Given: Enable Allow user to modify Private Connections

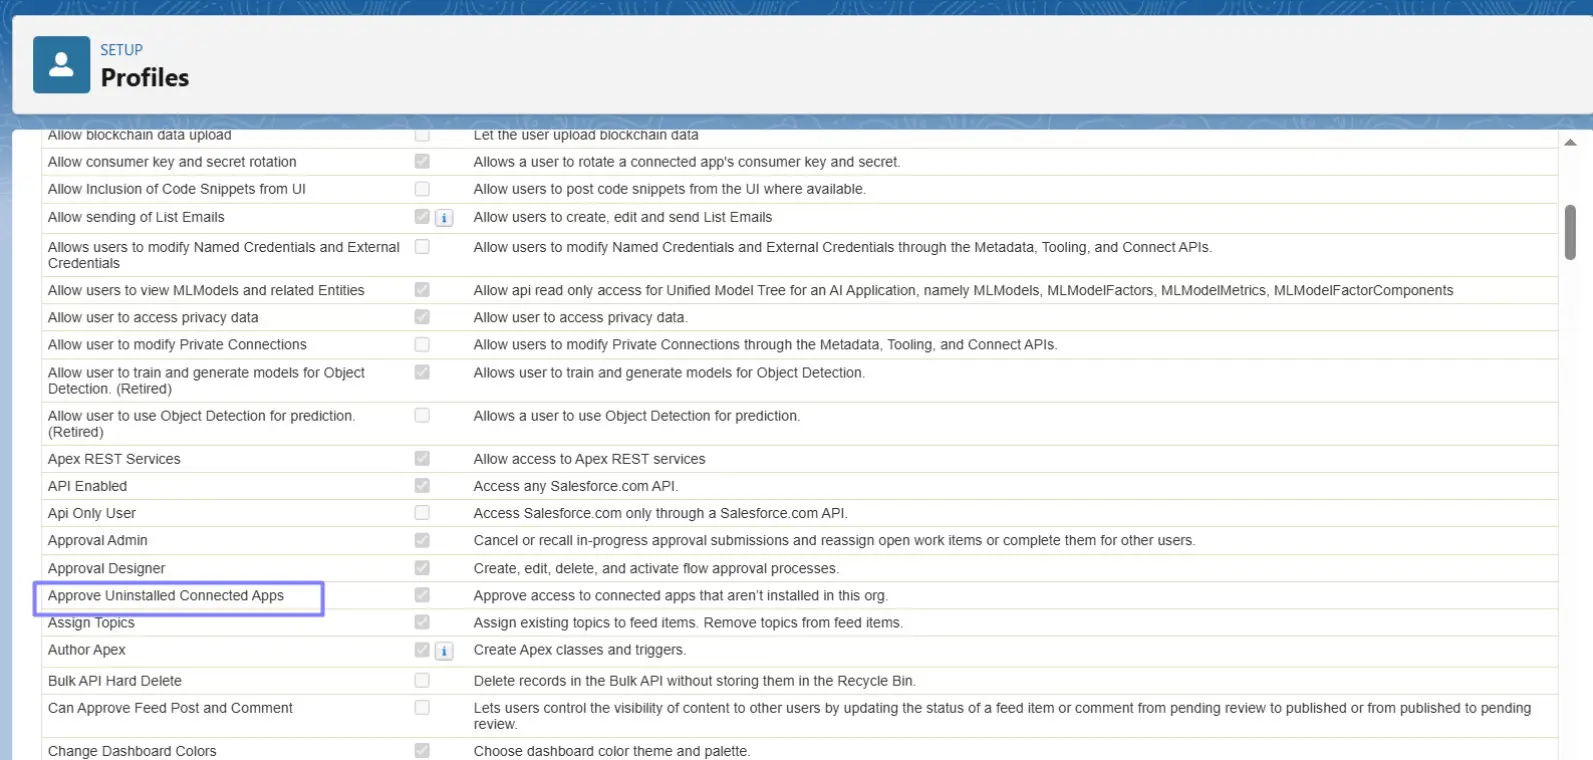Looking at the screenshot, I should pos(422,345).
